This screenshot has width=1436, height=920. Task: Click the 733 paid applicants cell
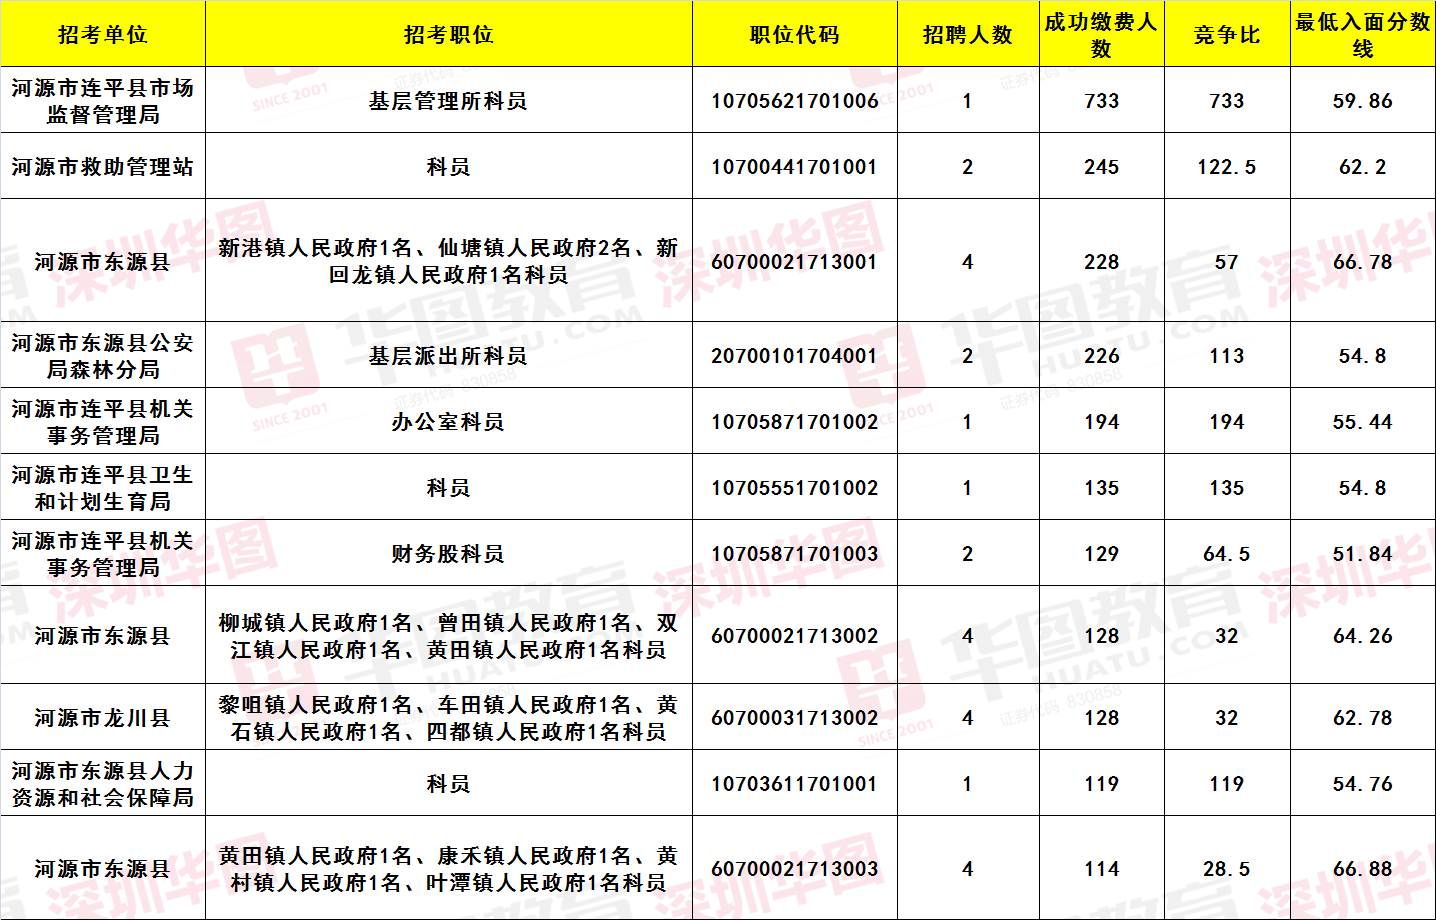coord(1102,100)
